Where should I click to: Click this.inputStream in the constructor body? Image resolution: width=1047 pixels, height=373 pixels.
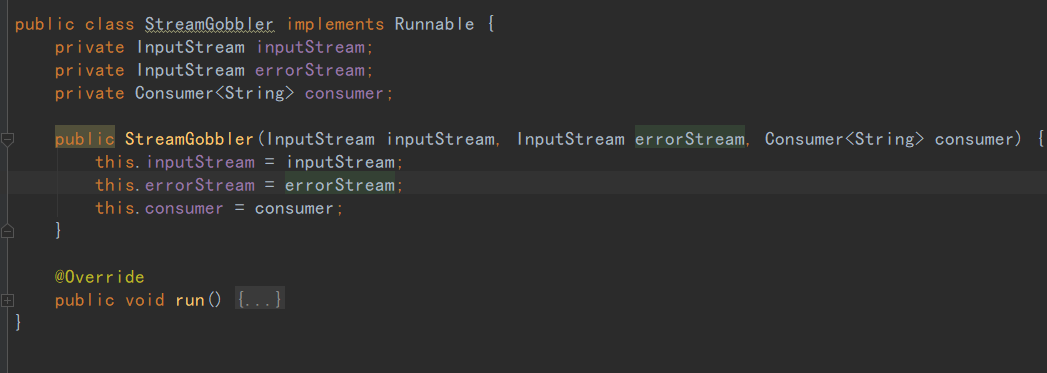pyautogui.click(x=174, y=162)
